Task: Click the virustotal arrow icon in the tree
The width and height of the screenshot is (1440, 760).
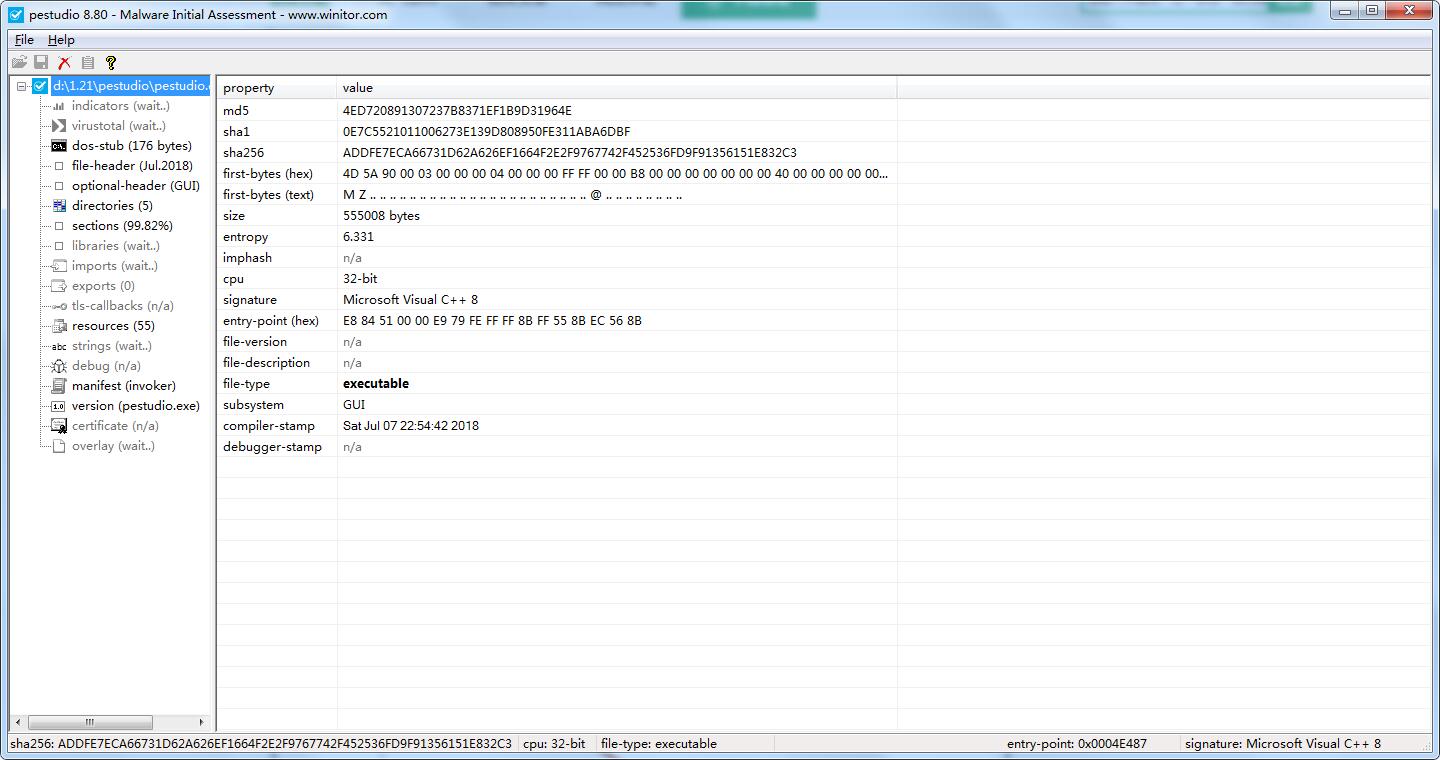Action: [x=59, y=126]
